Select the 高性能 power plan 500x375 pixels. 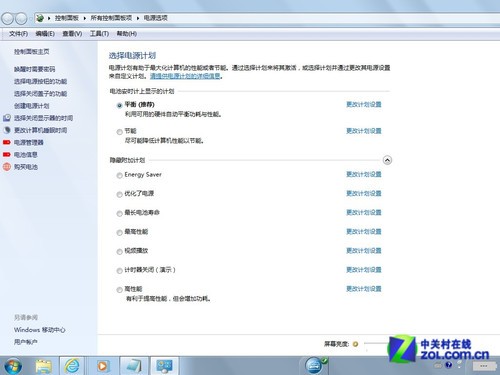119,290
